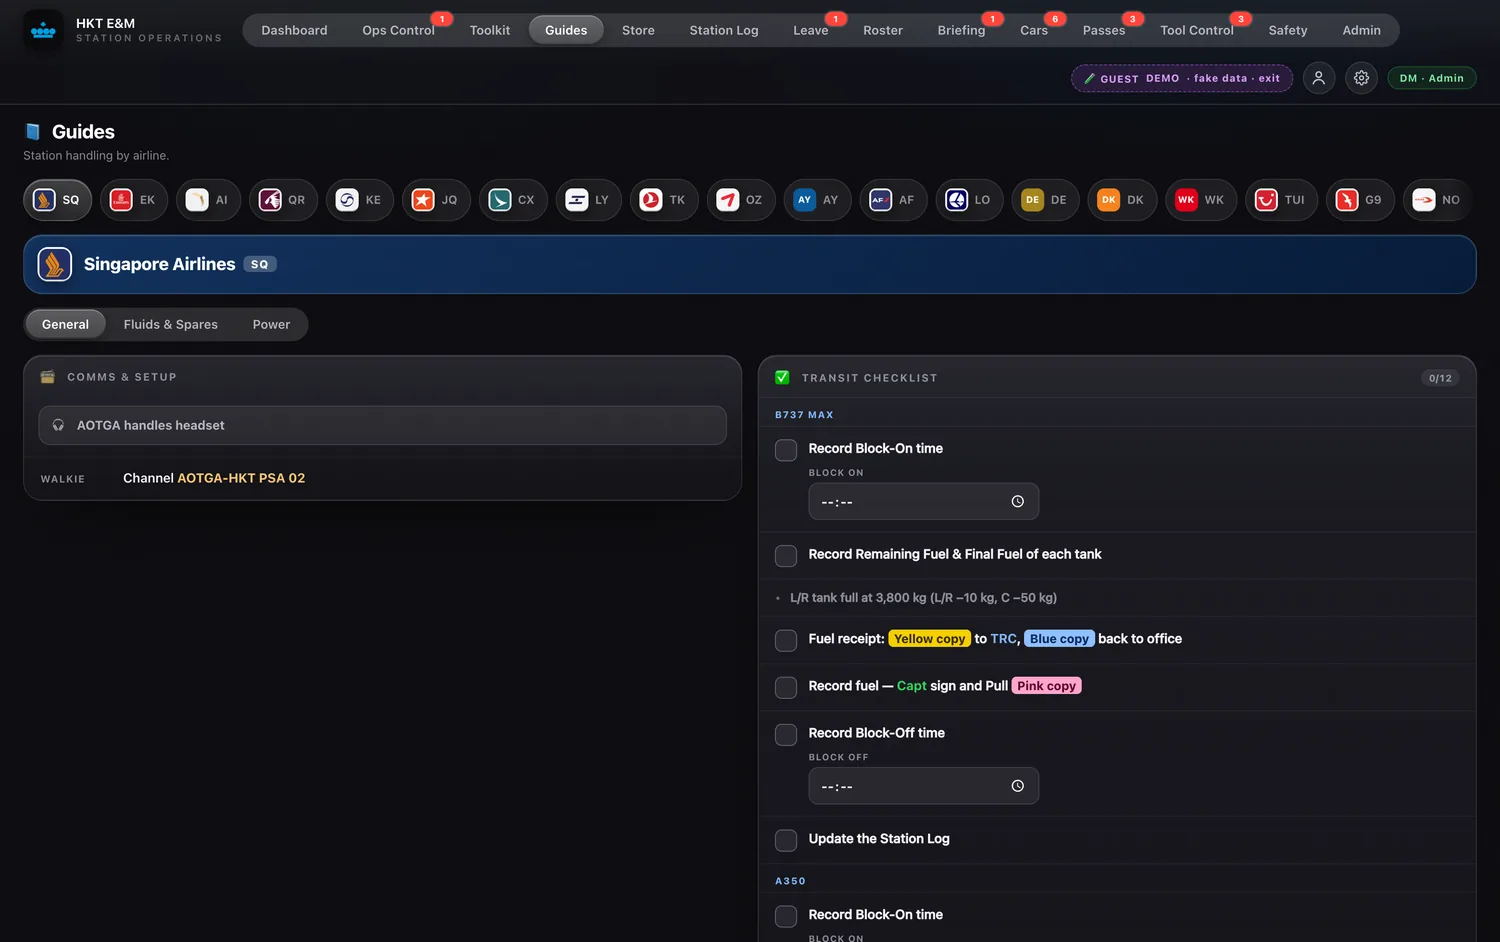Select the NO airline chip

click(1438, 200)
